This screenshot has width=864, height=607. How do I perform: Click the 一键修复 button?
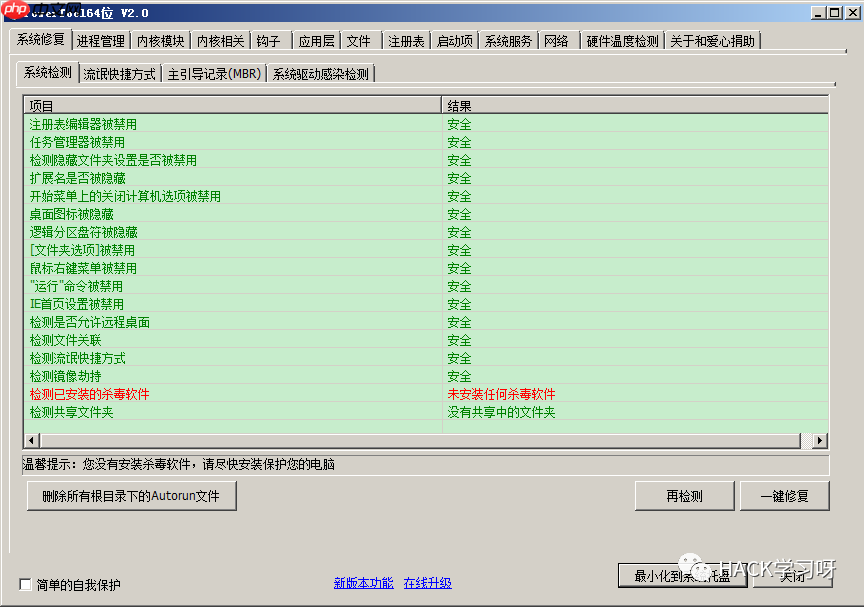[x=785, y=495]
